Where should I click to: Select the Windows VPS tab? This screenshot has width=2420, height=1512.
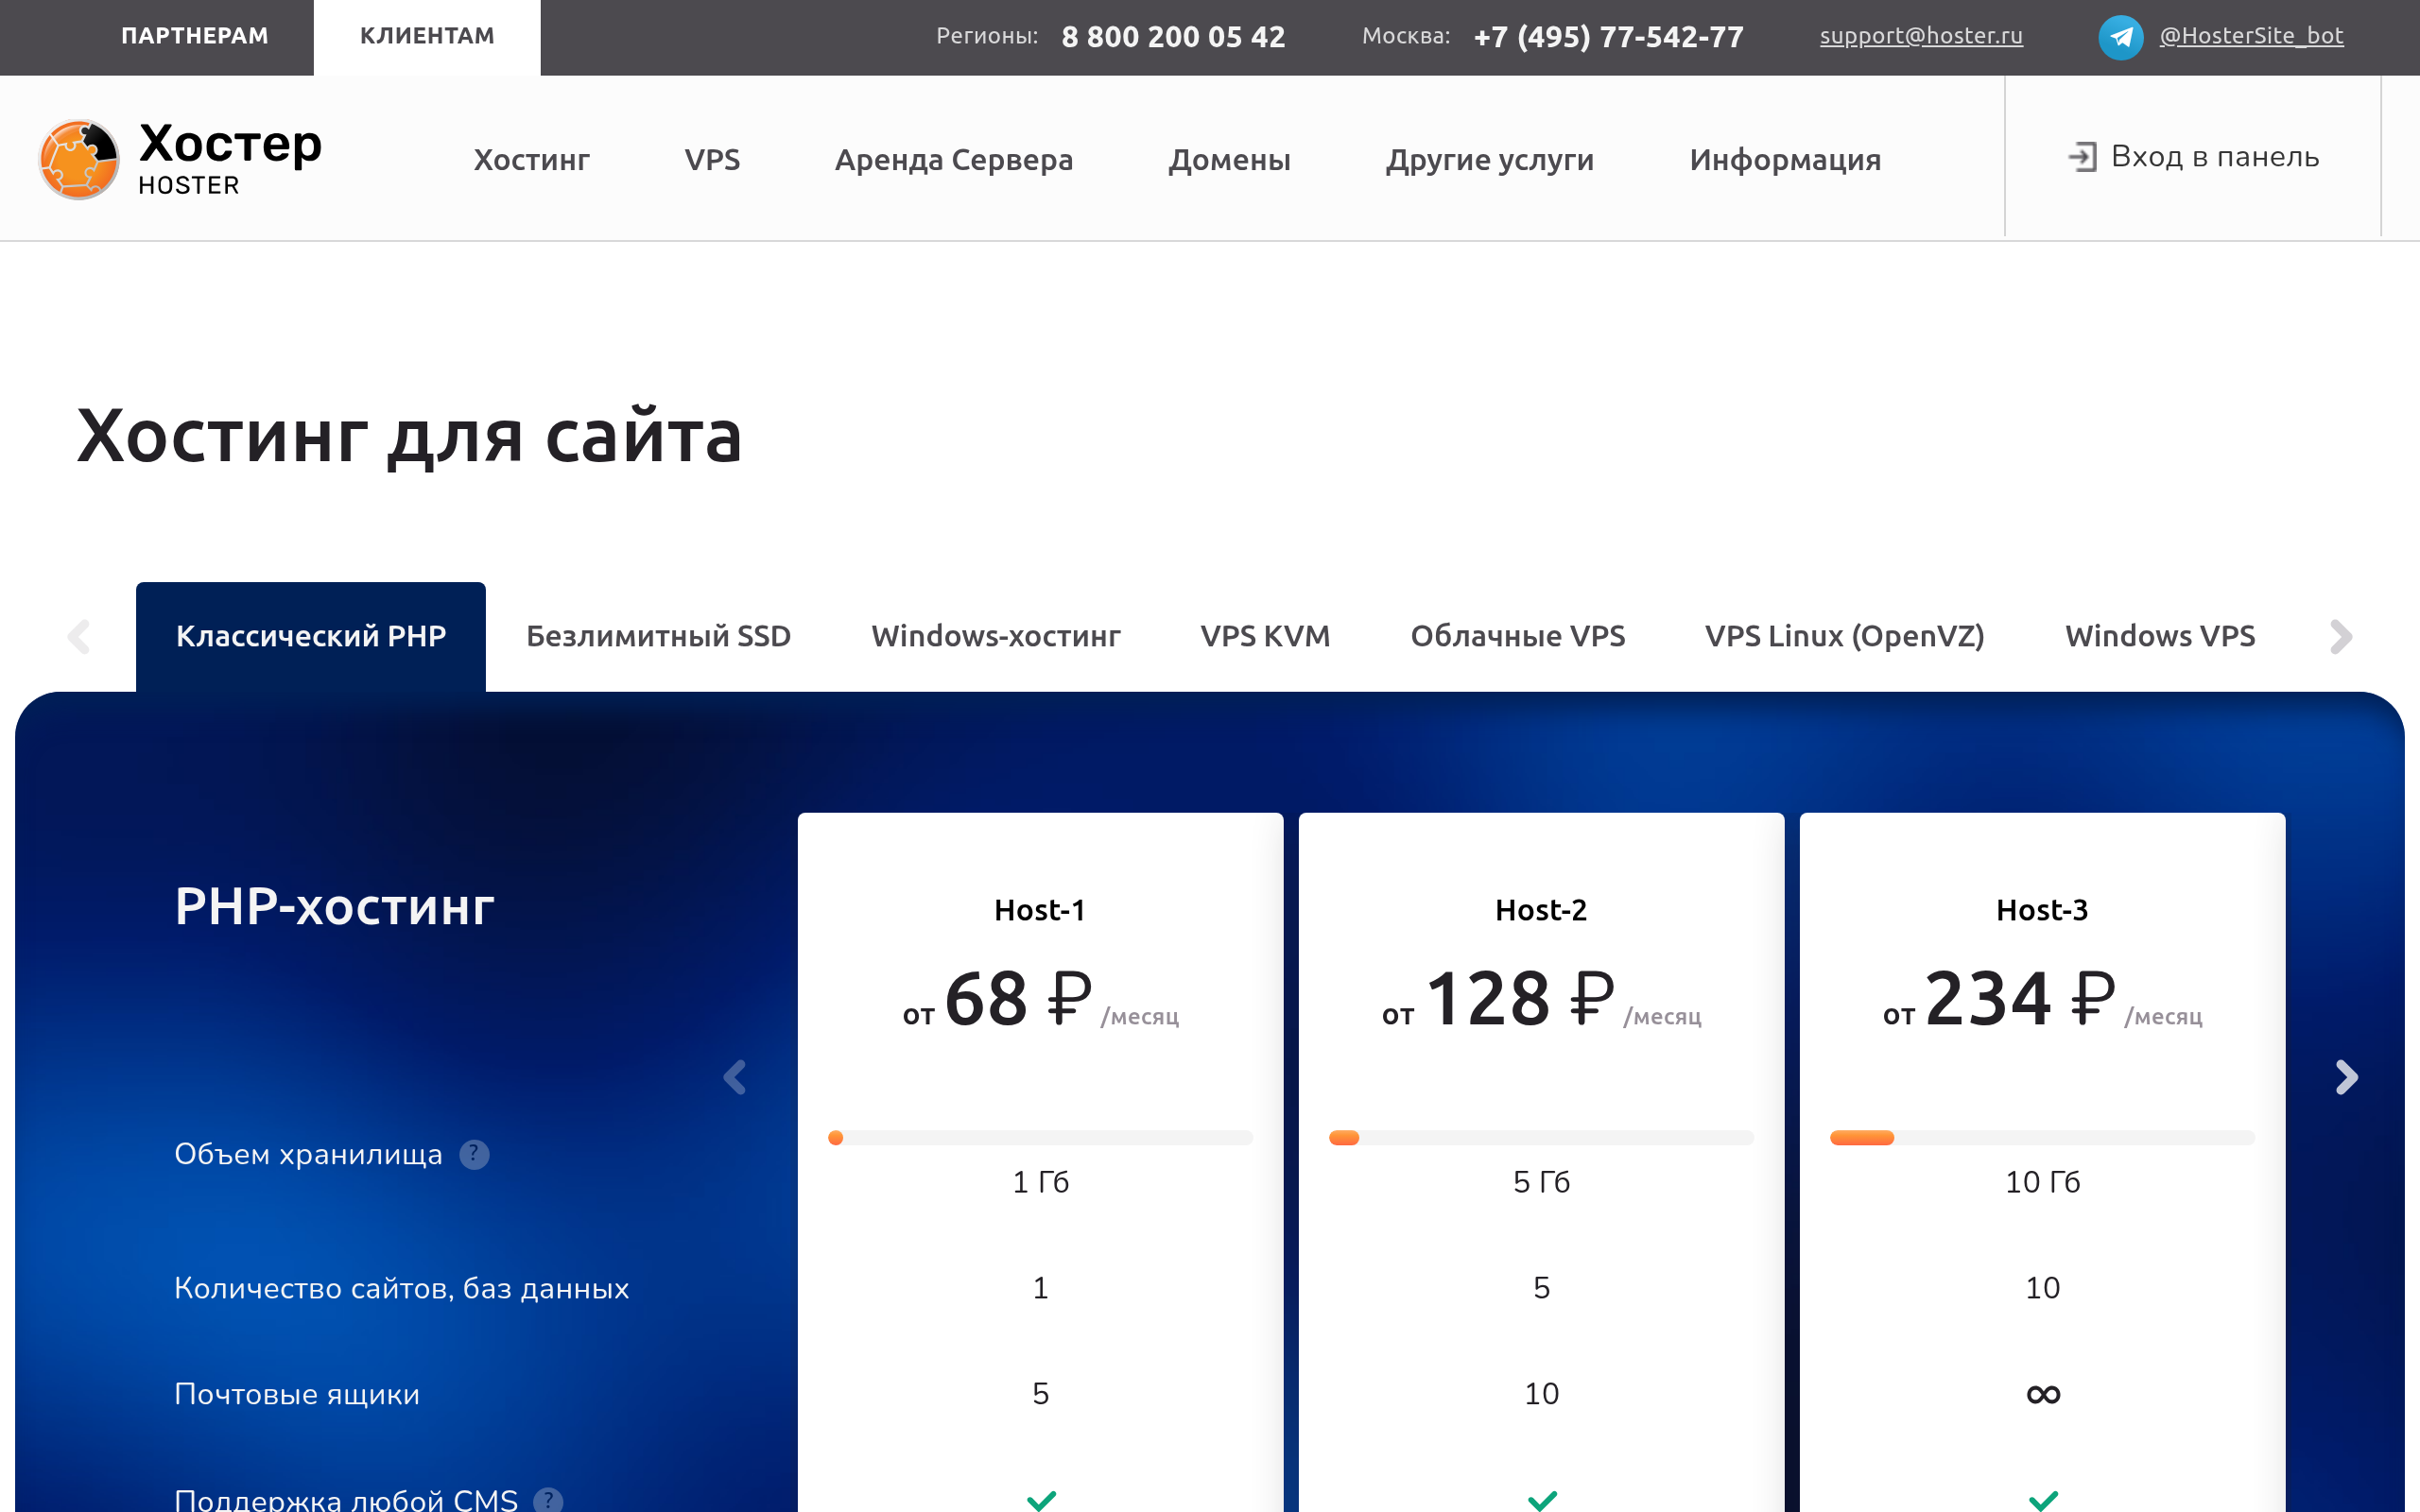tap(2160, 636)
